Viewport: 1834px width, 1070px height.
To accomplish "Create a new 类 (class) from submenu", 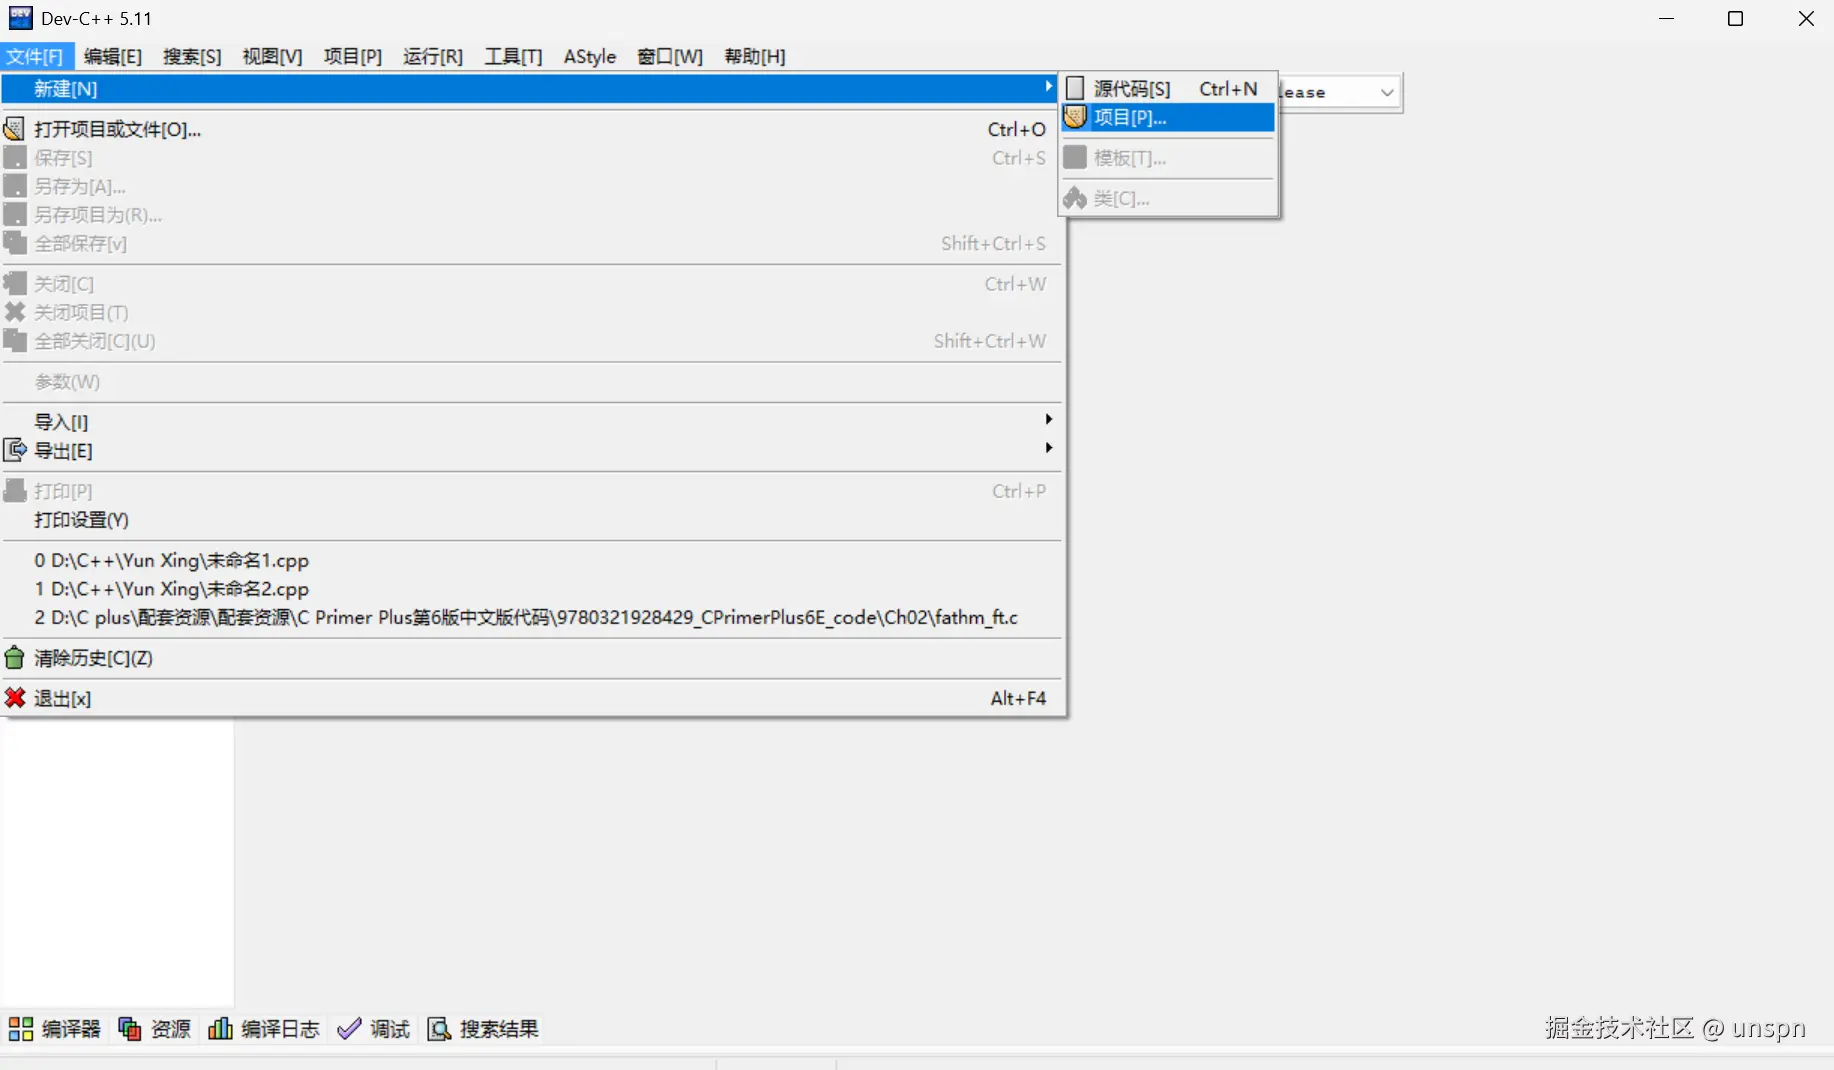I will (x=1117, y=198).
